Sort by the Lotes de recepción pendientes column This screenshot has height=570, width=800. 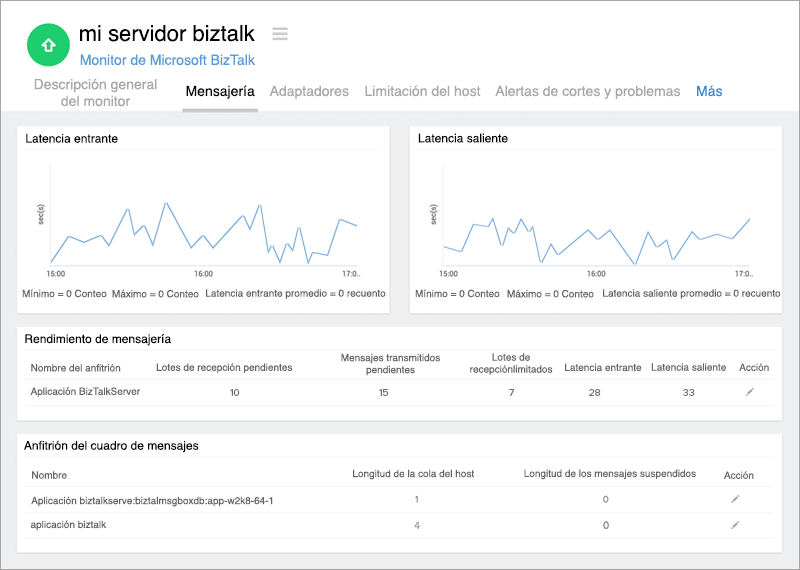click(224, 367)
